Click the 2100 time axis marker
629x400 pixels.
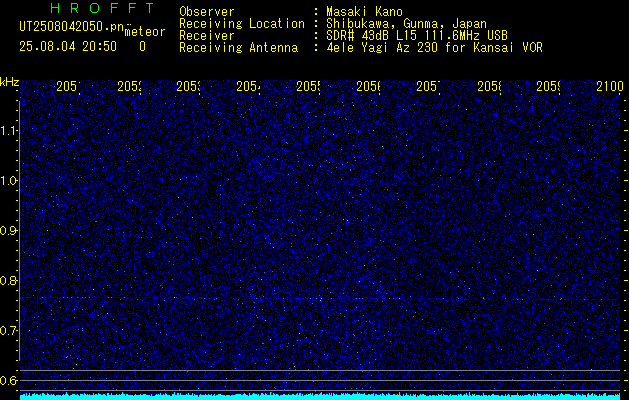pos(610,86)
